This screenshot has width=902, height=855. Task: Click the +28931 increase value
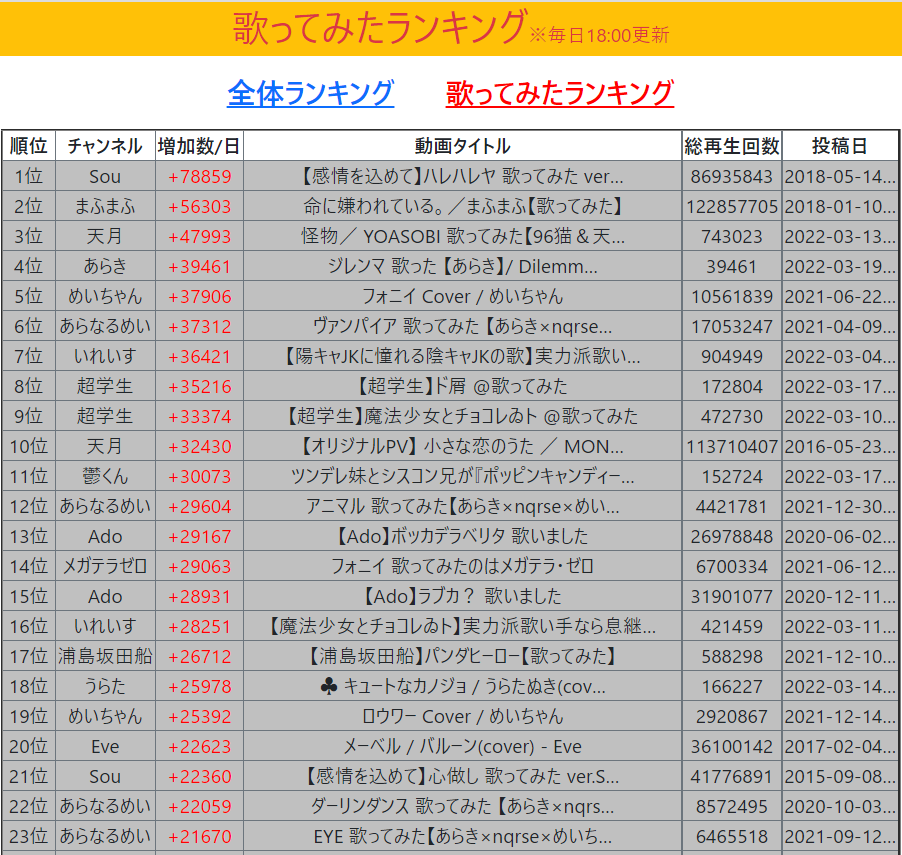(x=200, y=596)
